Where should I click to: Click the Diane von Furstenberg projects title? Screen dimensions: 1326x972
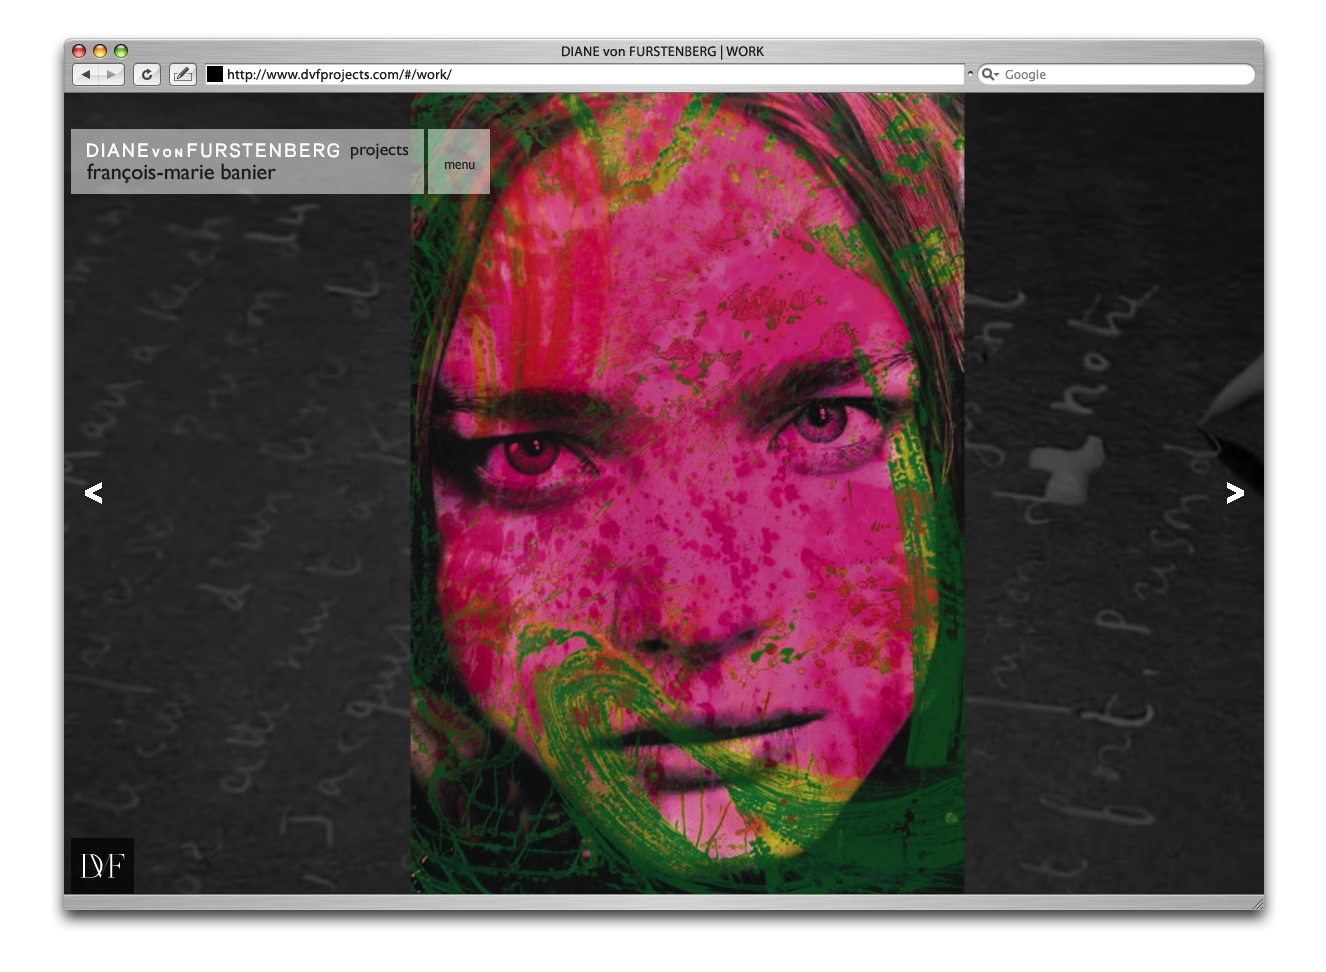pyautogui.click(x=247, y=150)
